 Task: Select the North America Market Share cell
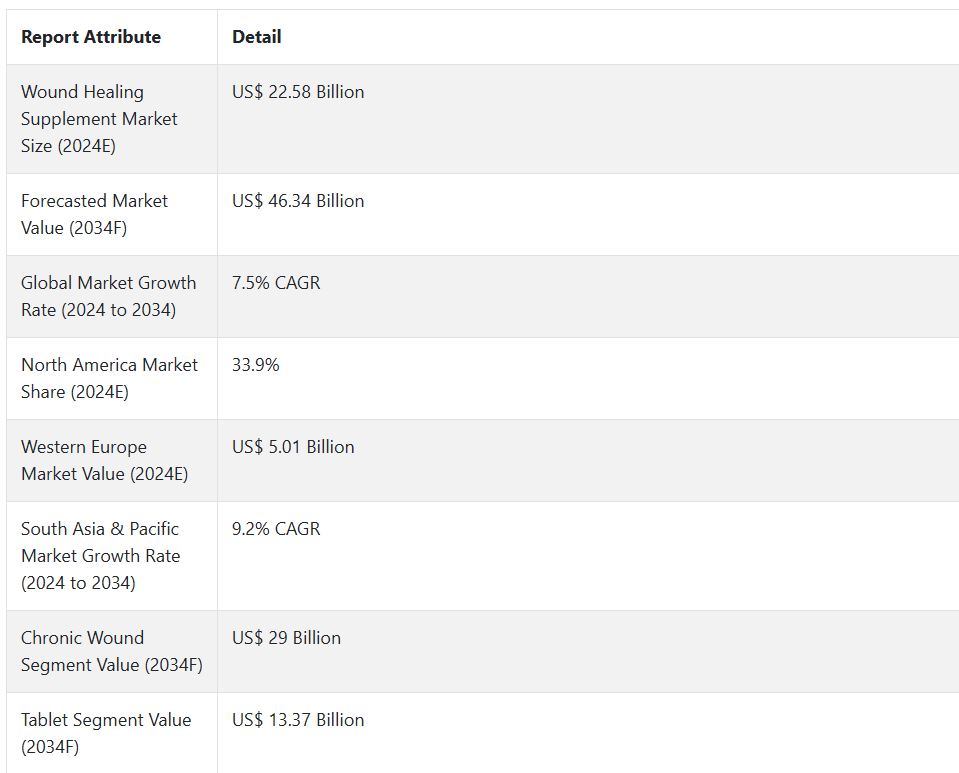(109, 378)
